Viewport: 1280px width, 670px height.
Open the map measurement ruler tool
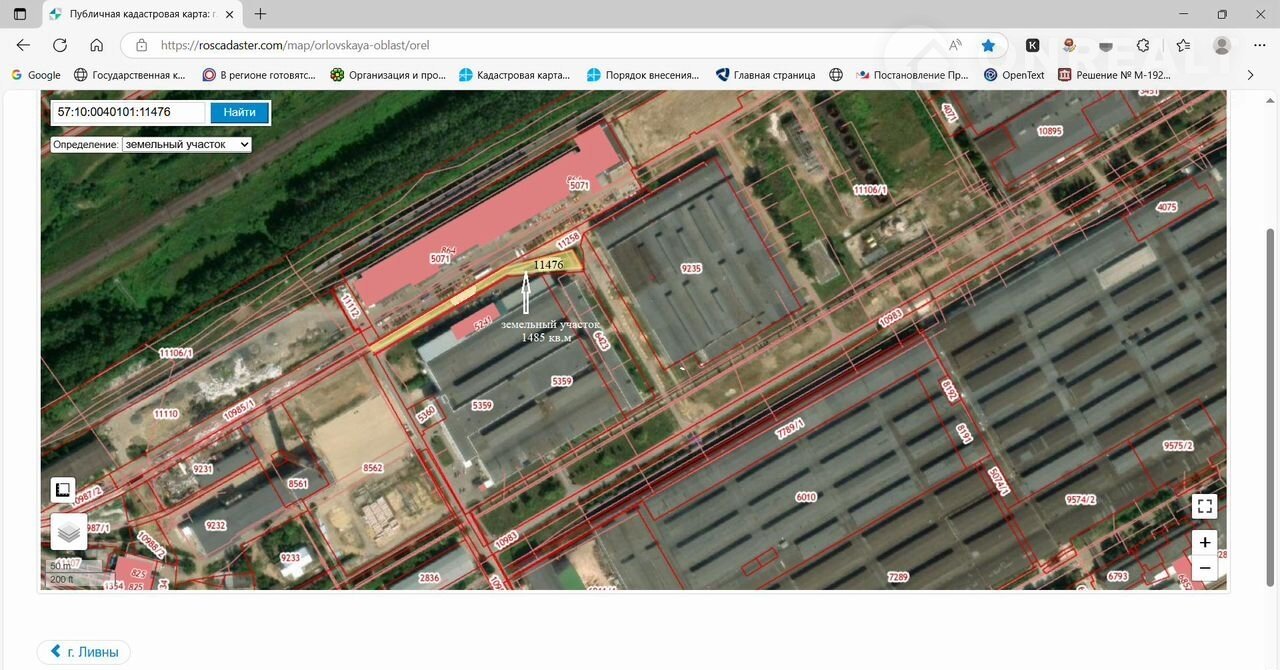coord(63,490)
